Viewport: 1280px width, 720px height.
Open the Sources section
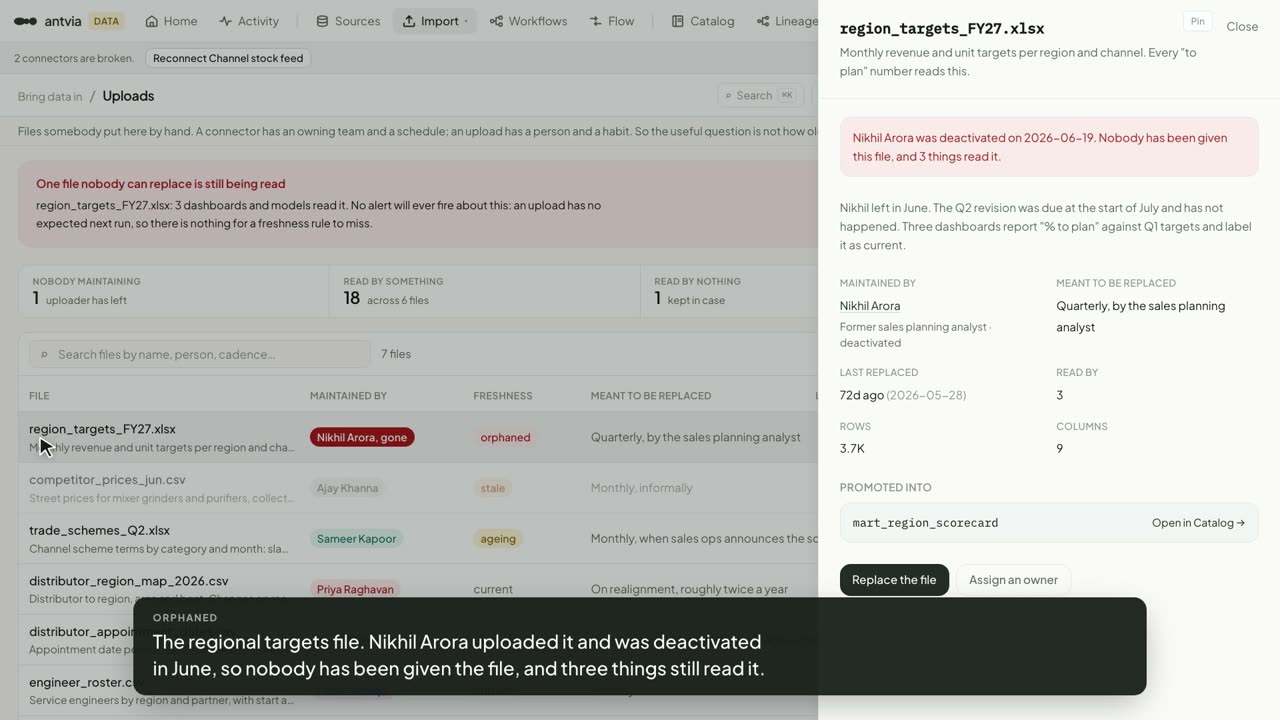[348, 21]
